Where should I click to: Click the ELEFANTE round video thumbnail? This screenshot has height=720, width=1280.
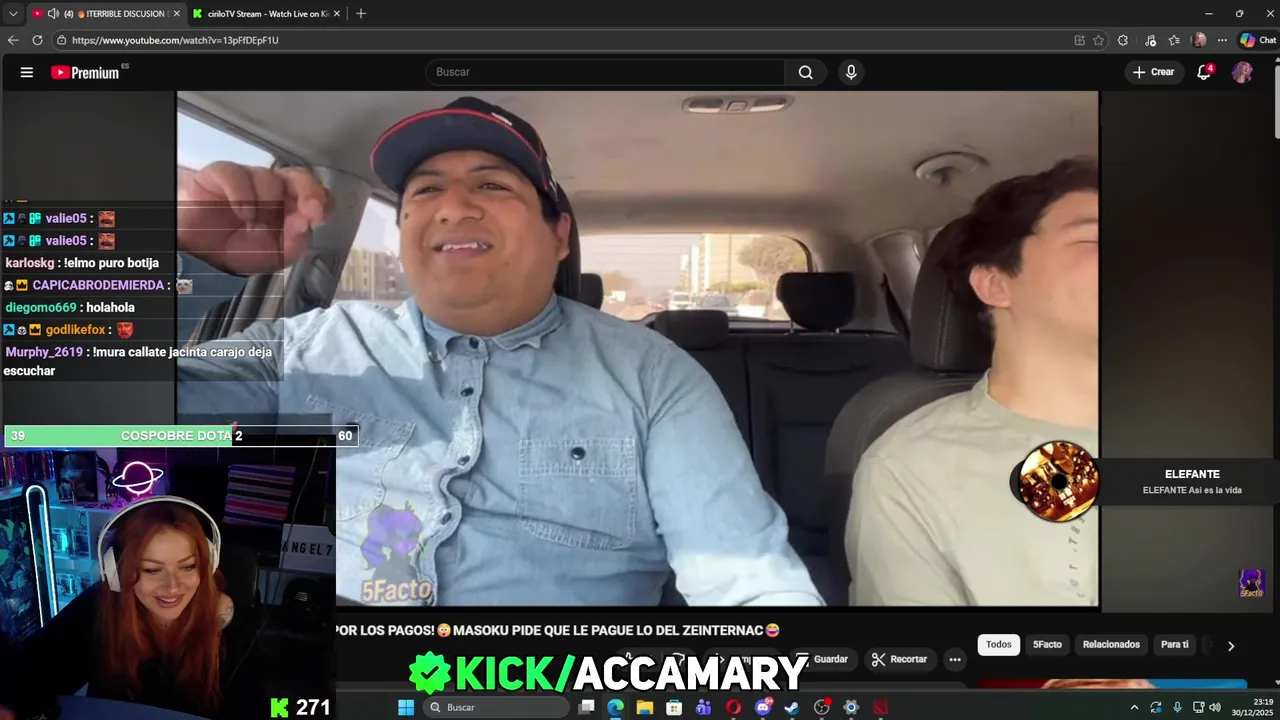(x=1058, y=481)
